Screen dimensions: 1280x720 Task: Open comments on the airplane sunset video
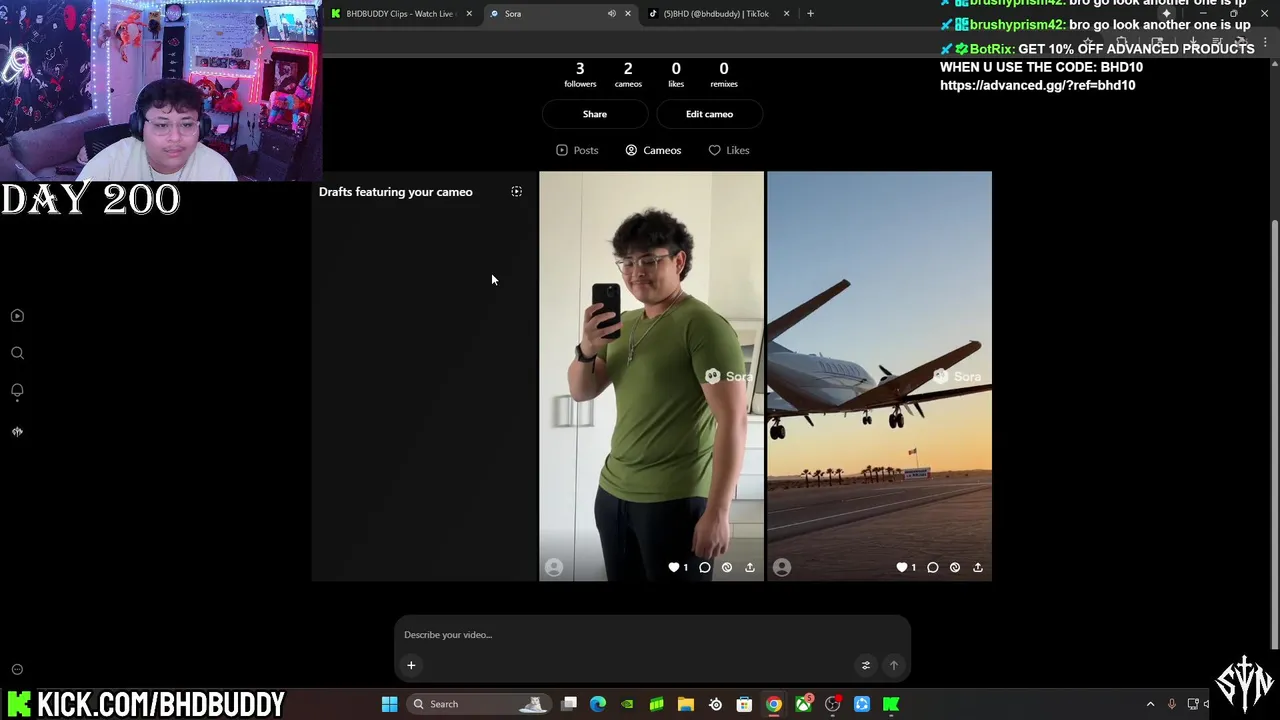(933, 567)
